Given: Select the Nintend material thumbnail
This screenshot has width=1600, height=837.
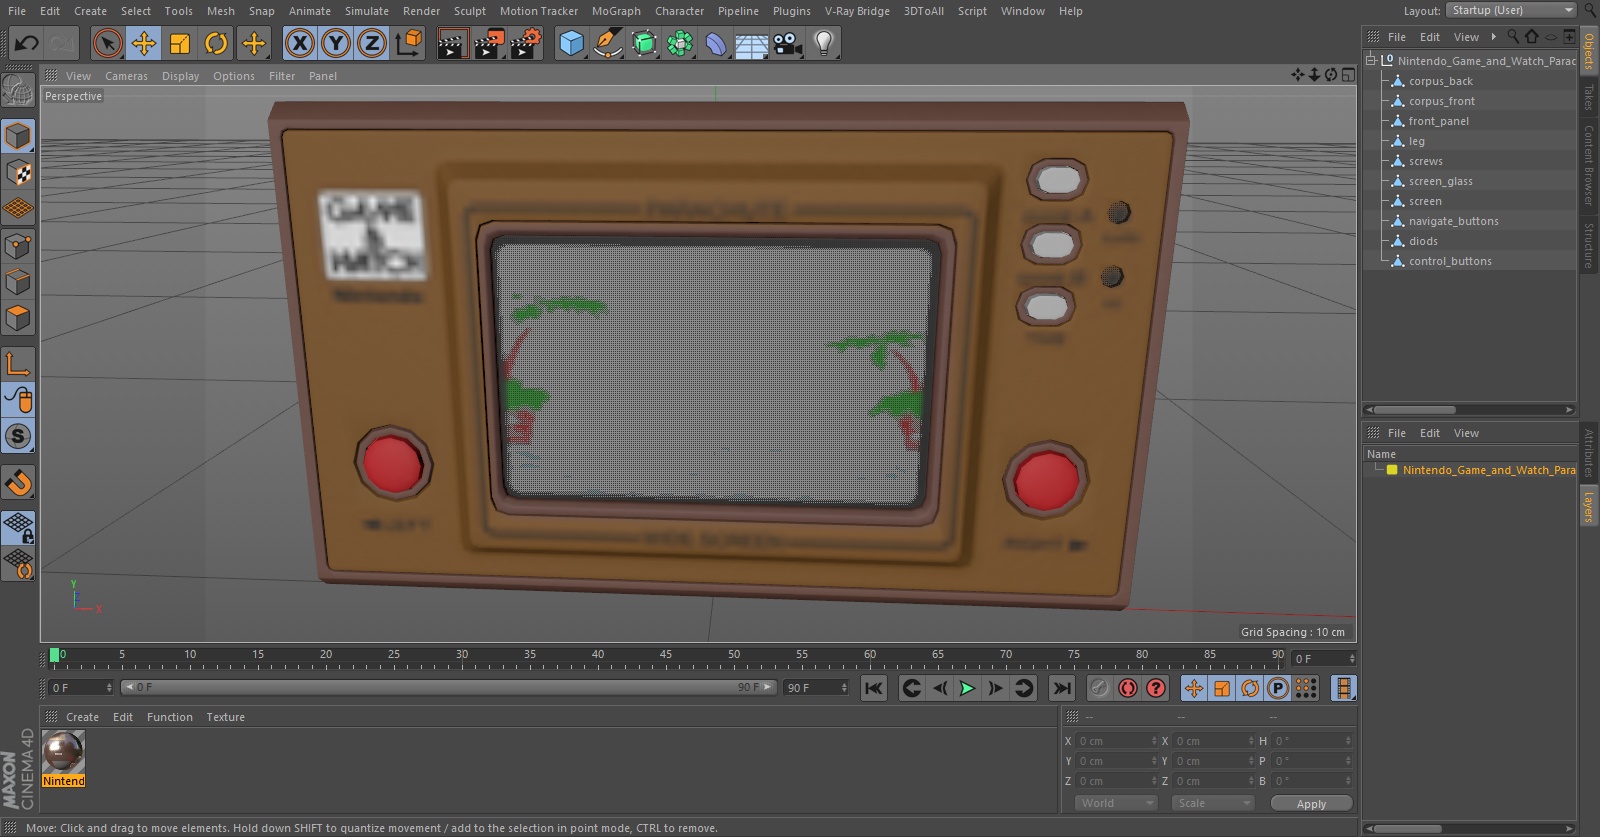Looking at the screenshot, I should pos(63,752).
